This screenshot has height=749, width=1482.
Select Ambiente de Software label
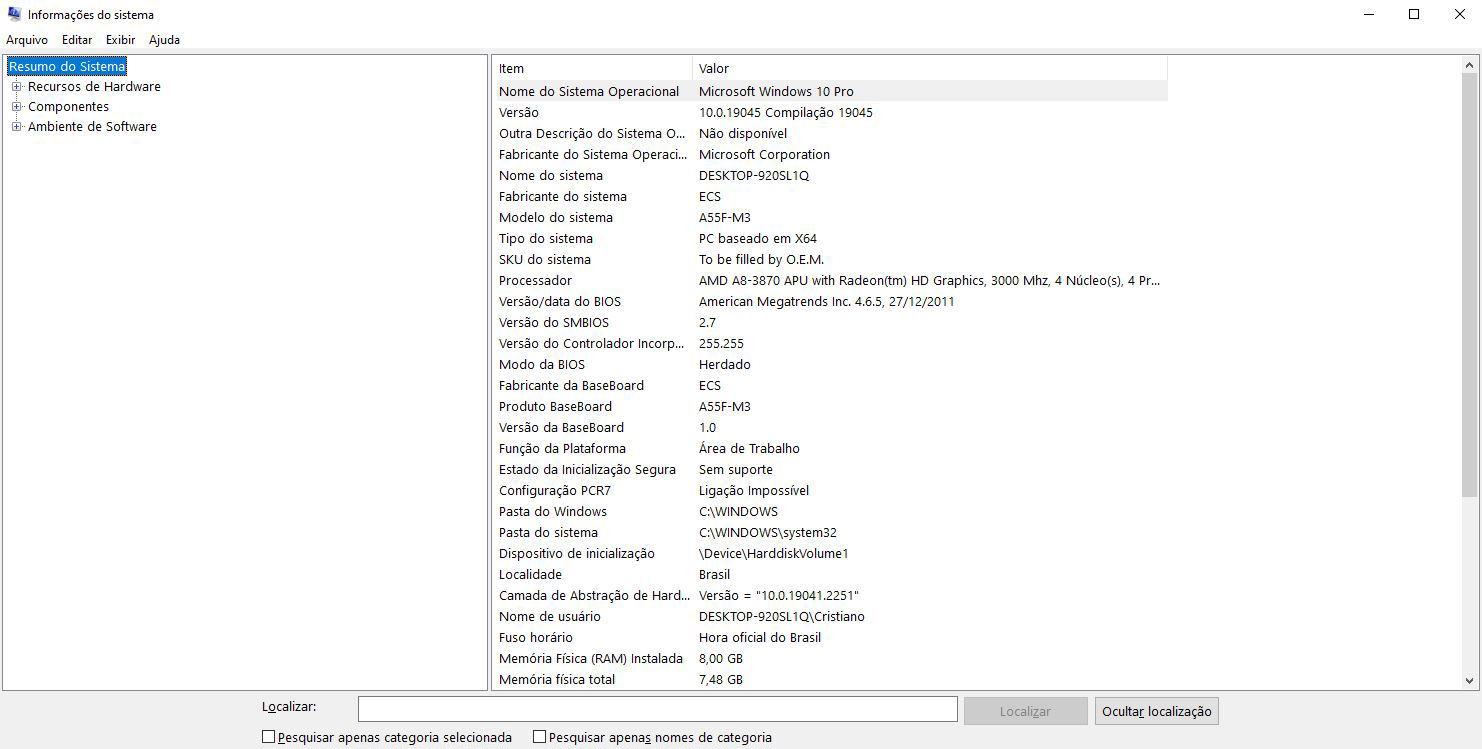click(92, 127)
